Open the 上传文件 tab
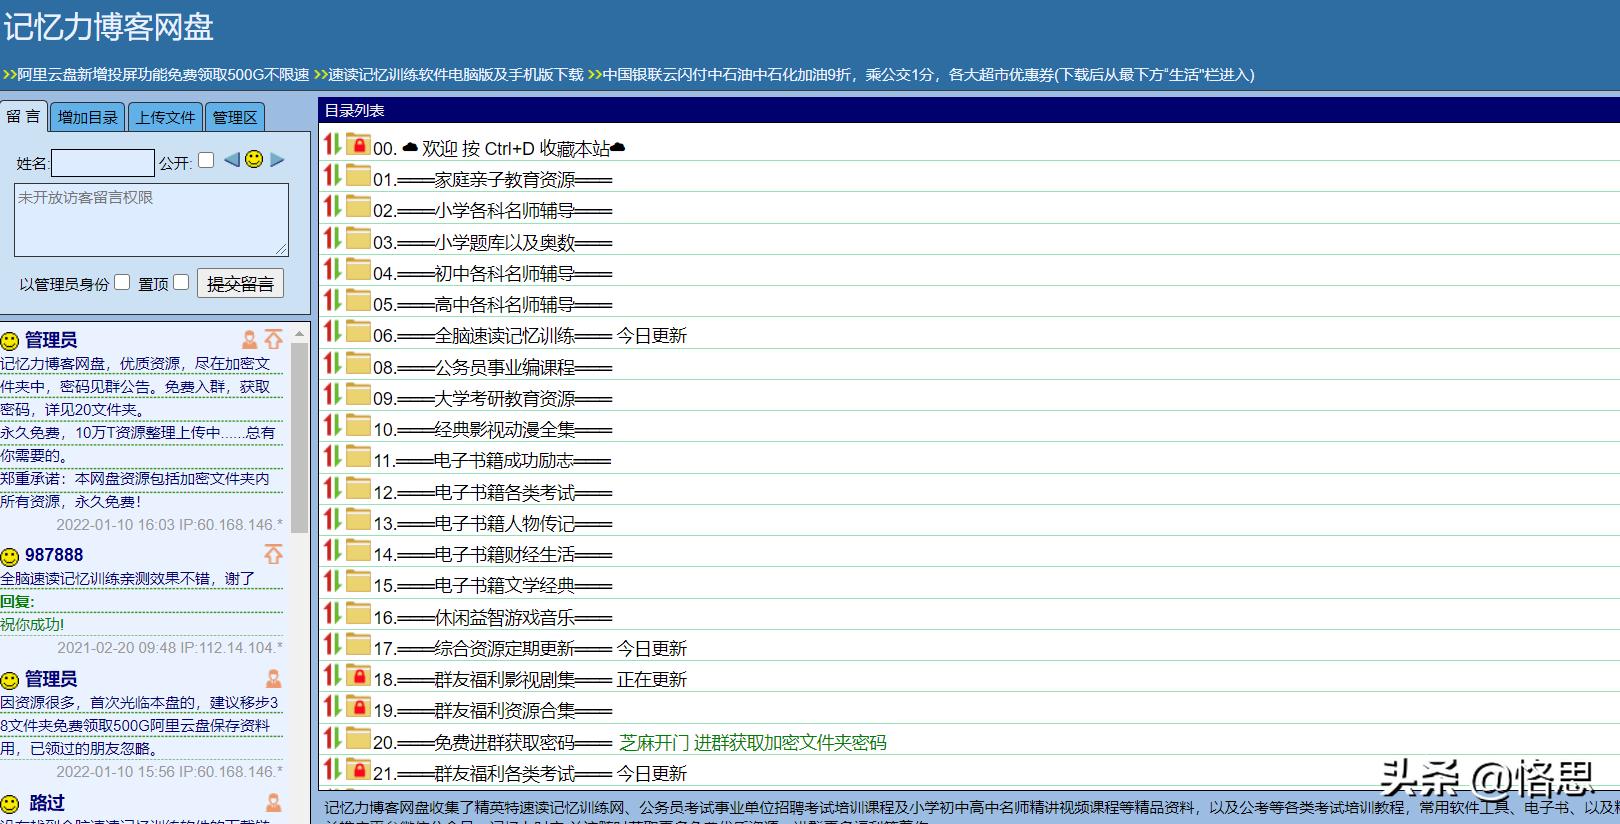This screenshot has width=1620, height=824. coord(166,117)
